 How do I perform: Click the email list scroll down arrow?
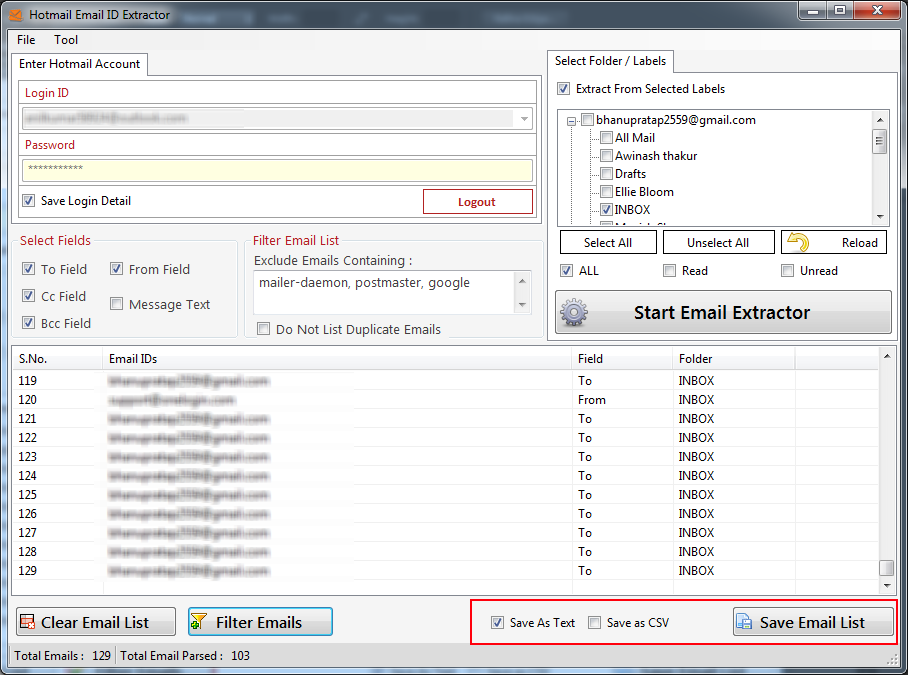pos(887,586)
